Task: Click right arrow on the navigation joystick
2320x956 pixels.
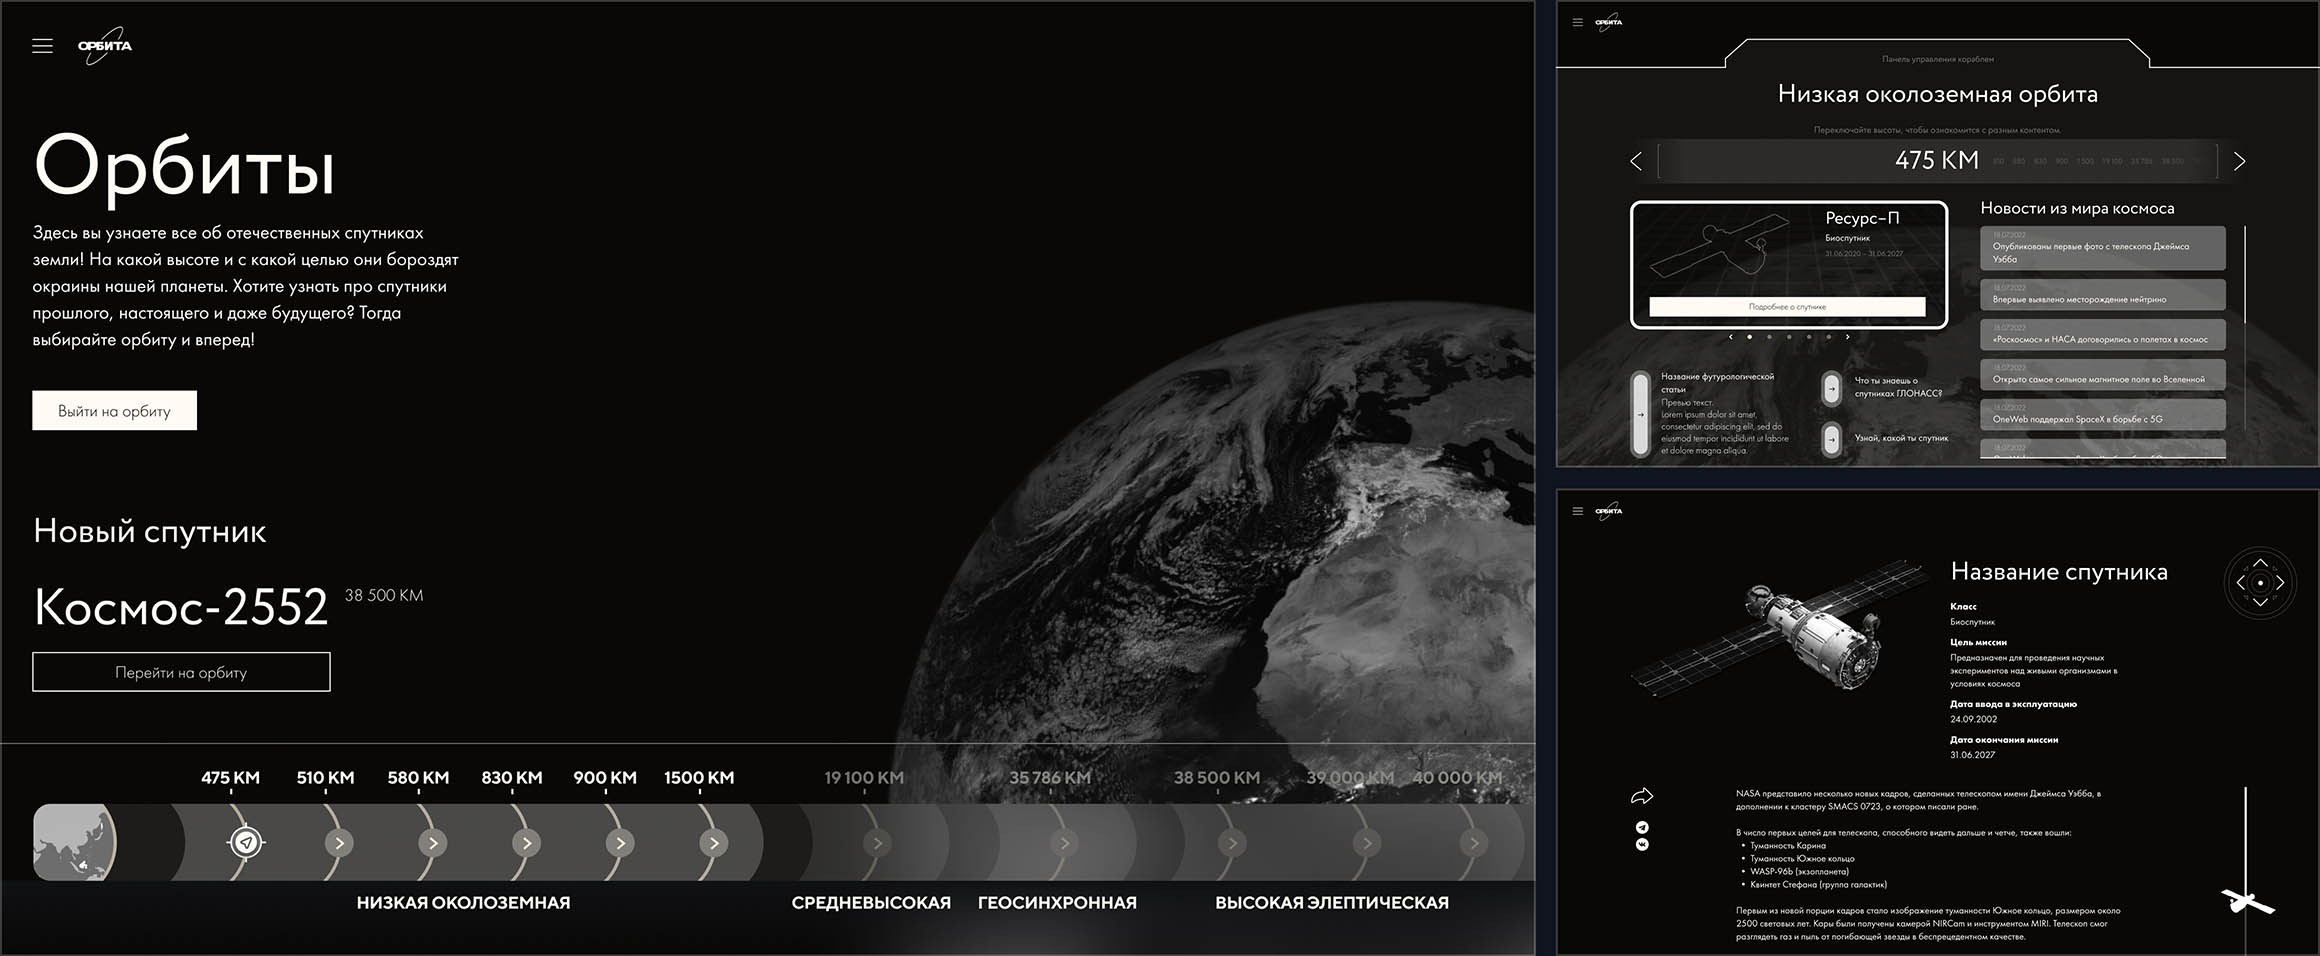Action: coord(2280,582)
